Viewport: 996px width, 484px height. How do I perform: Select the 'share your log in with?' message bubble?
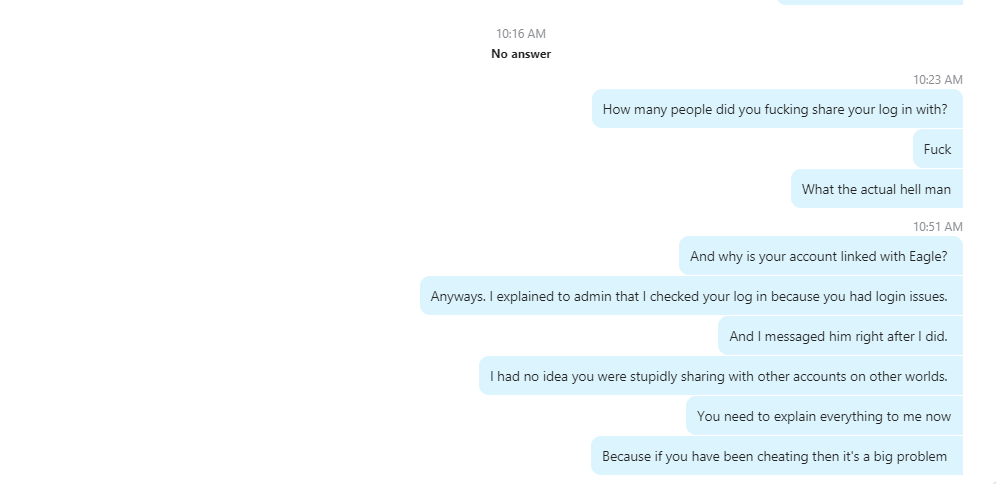click(x=777, y=109)
